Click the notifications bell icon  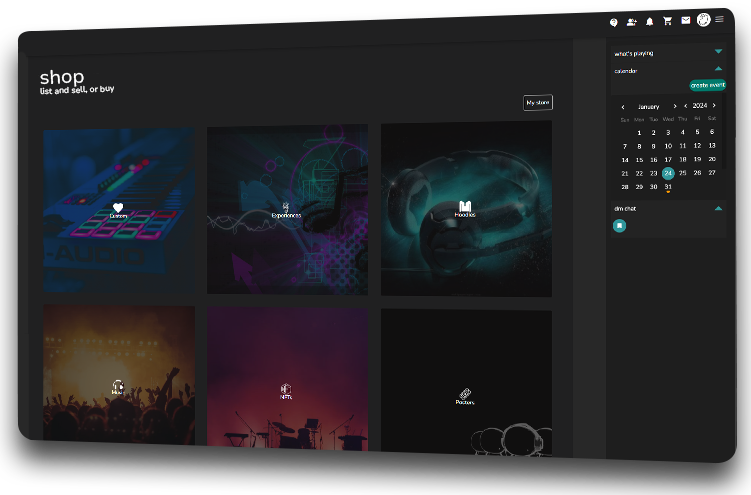click(649, 21)
